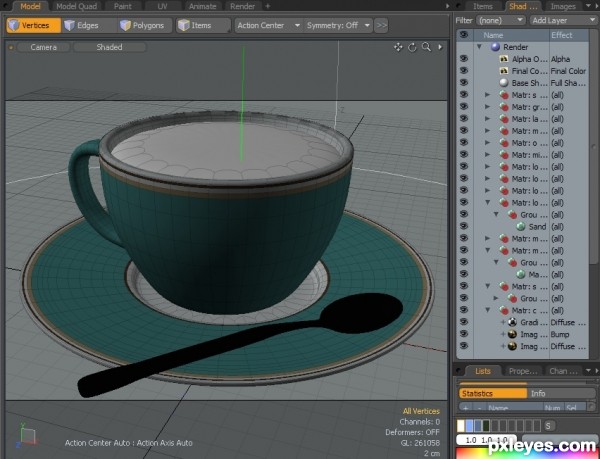Viewport: 600px width, 459px height.
Task: Click the Base Shader white sphere icon
Action: (504, 83)
